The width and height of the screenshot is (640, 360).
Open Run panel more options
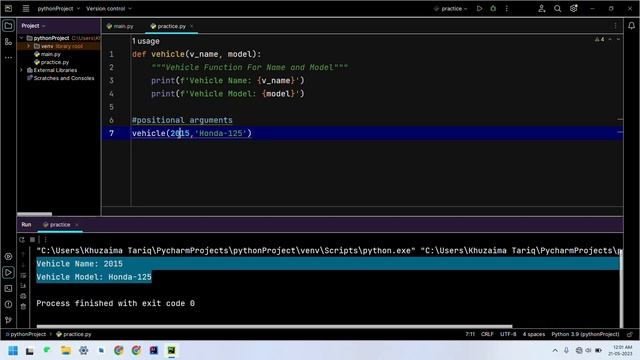pyautogui.click(x=45, y=240)
